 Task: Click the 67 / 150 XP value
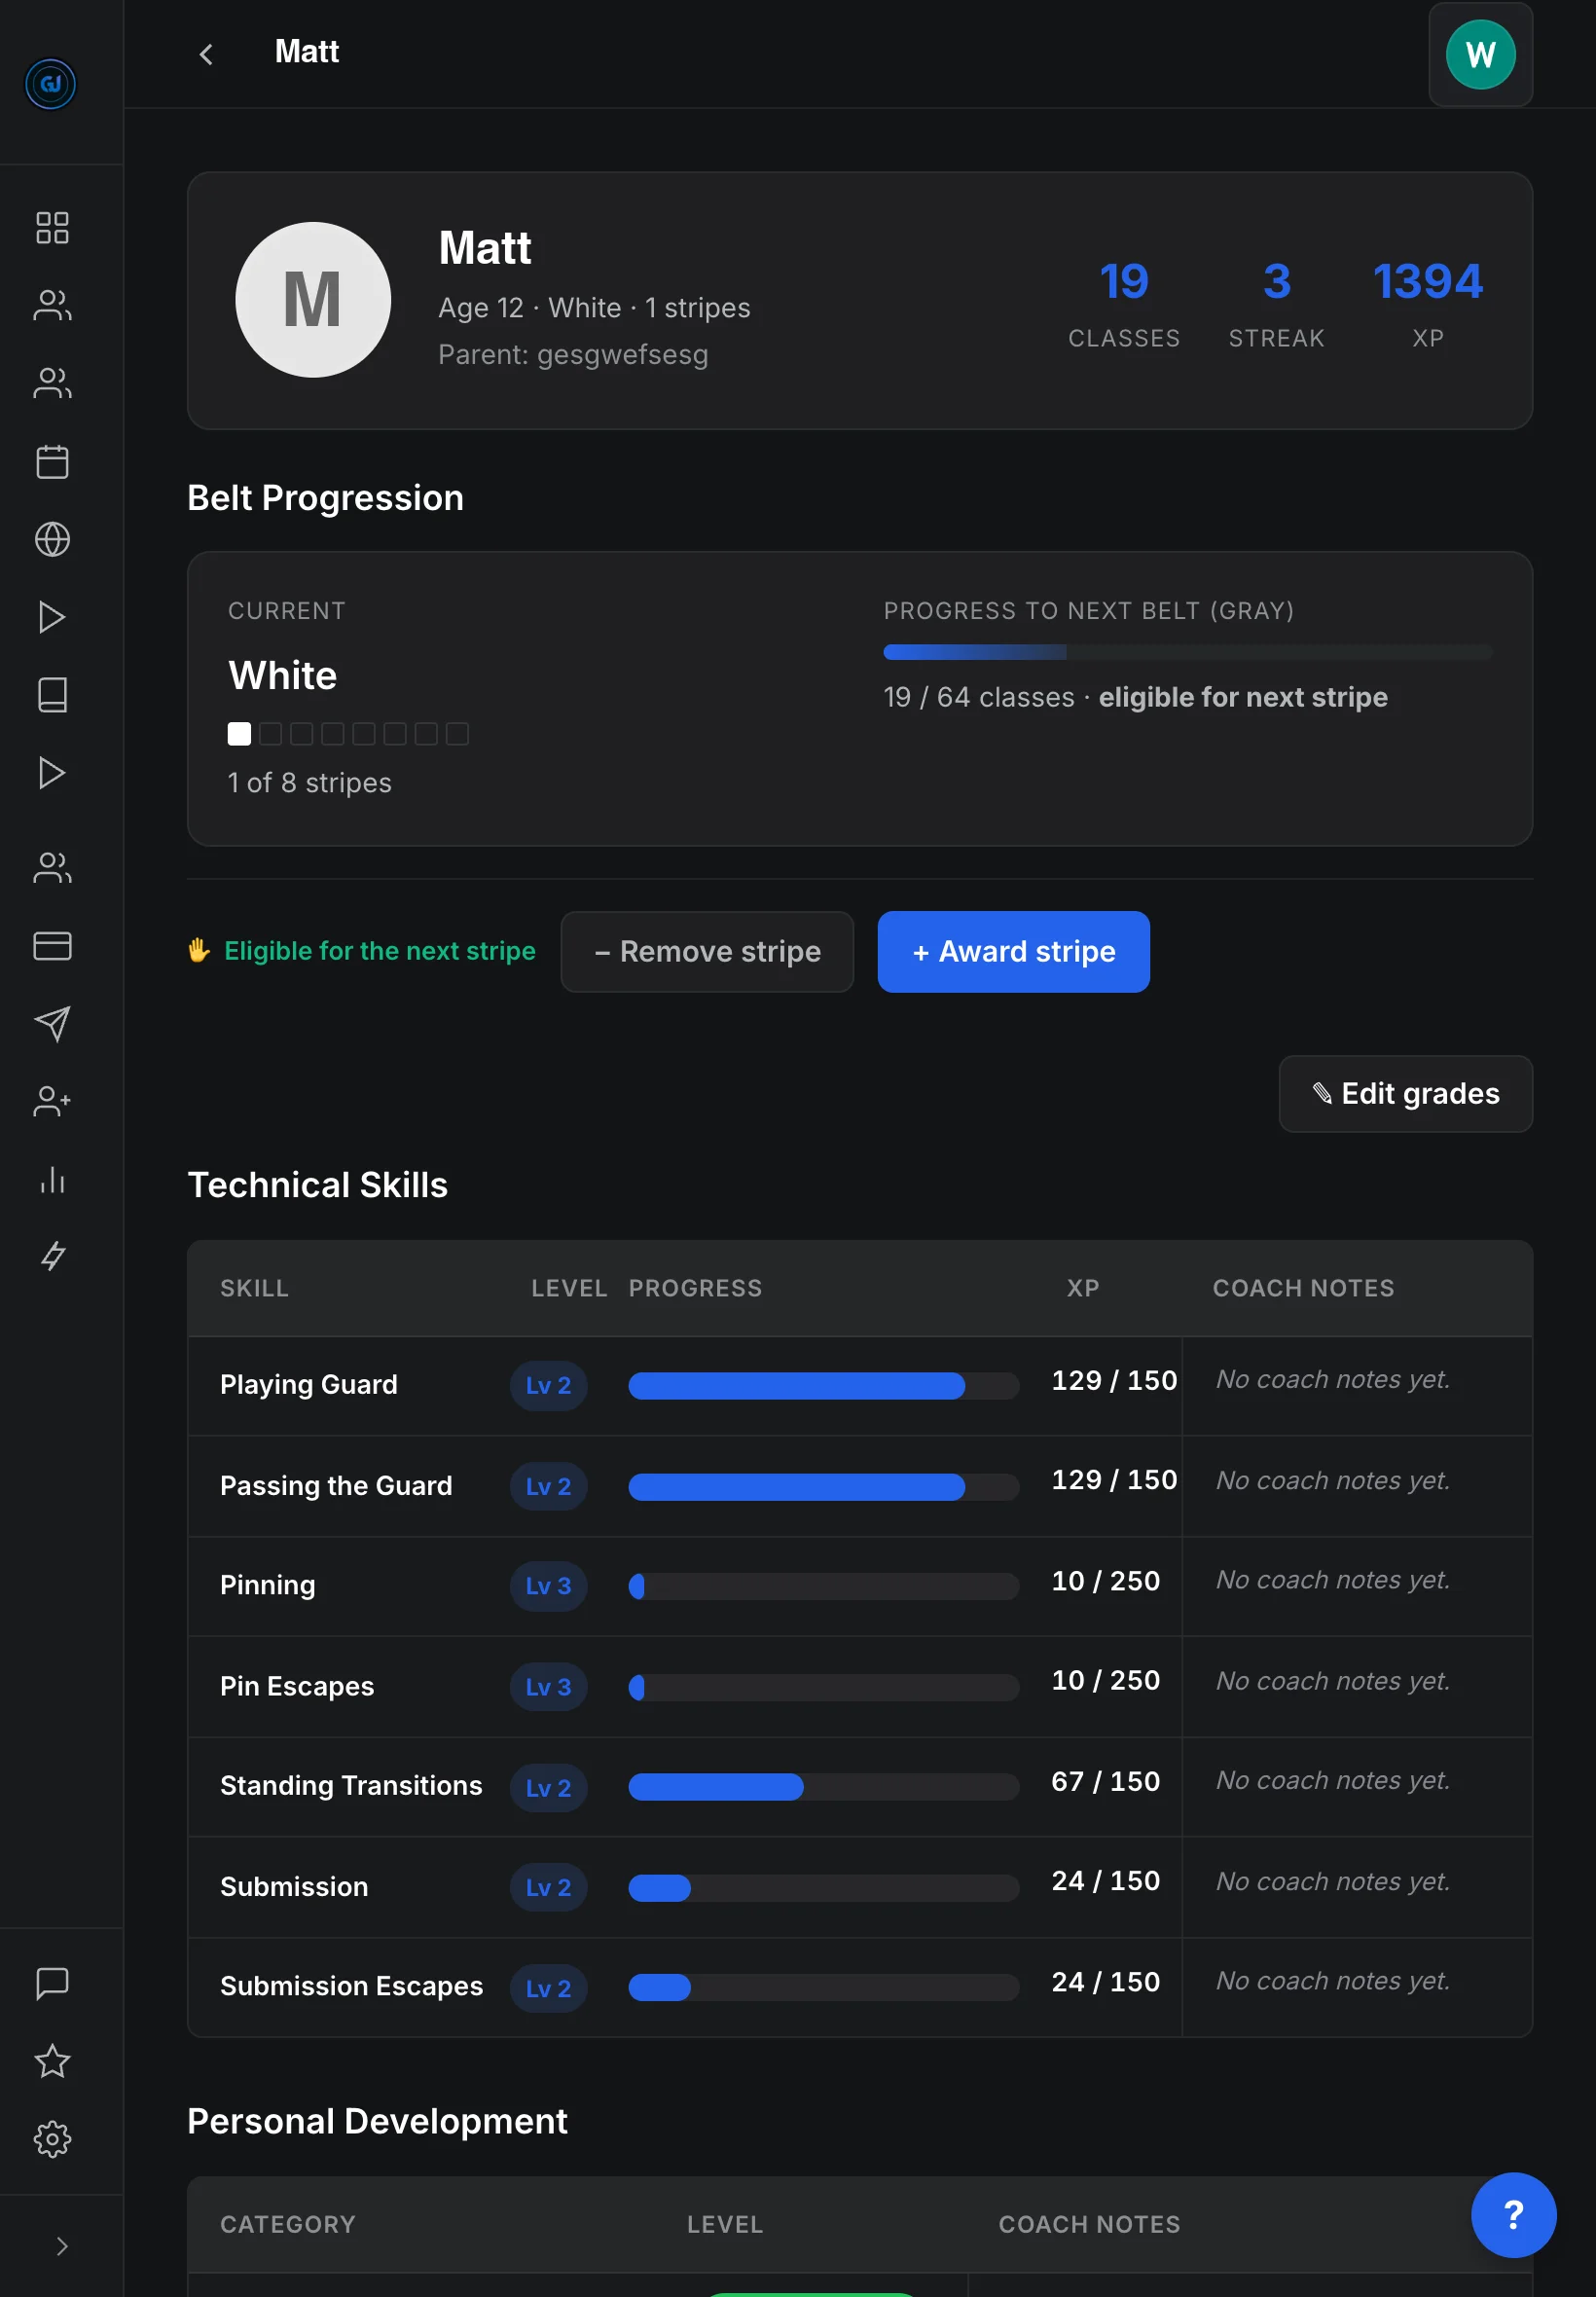pyautogui.click(x=1105, y=1782)
